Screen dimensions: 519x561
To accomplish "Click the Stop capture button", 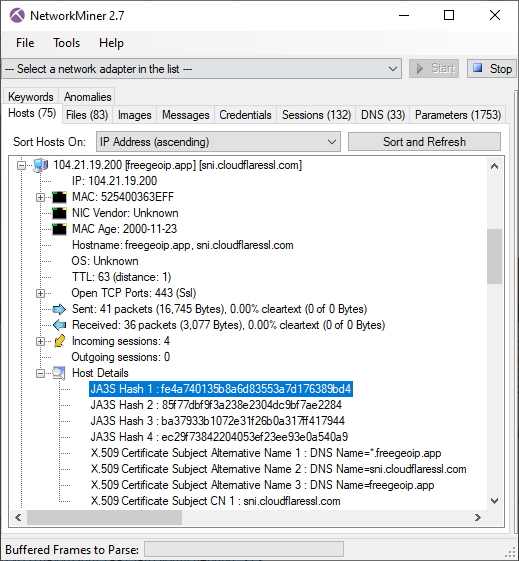I will pos(492,68).
